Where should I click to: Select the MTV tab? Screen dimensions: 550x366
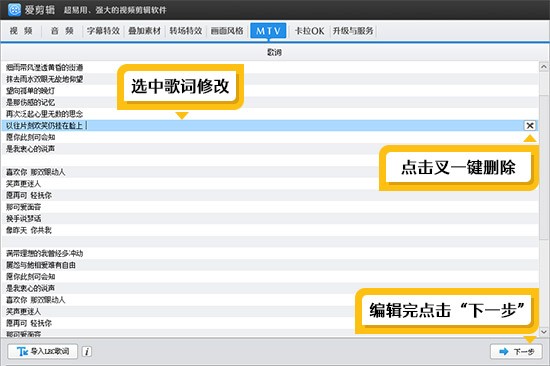[x=268, y=31]
